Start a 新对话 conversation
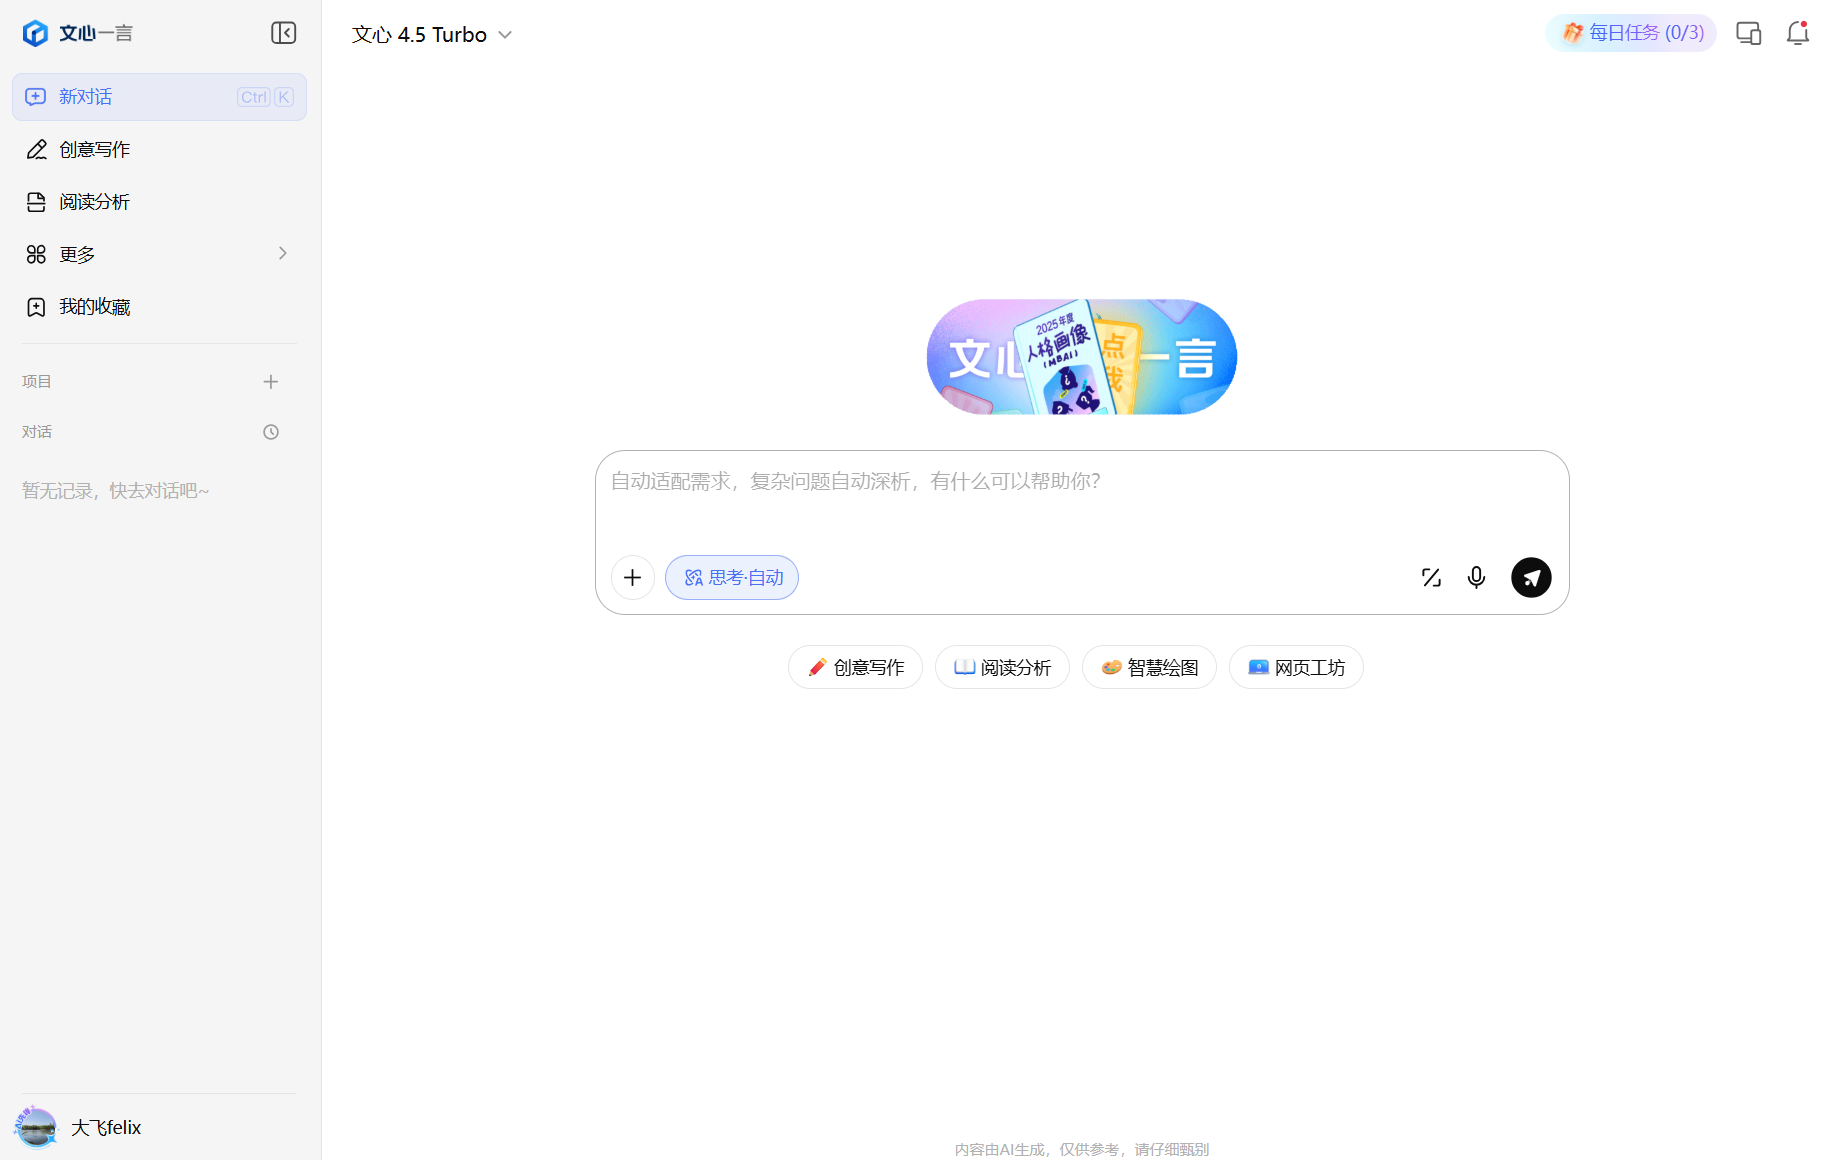1835x1160 pixels. pos(160,97)
